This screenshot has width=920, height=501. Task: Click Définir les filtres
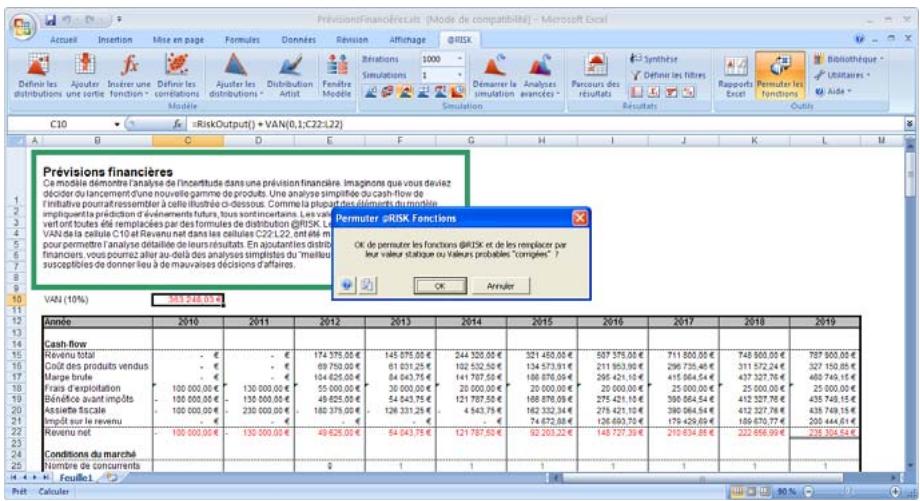[x=668, y=75]
